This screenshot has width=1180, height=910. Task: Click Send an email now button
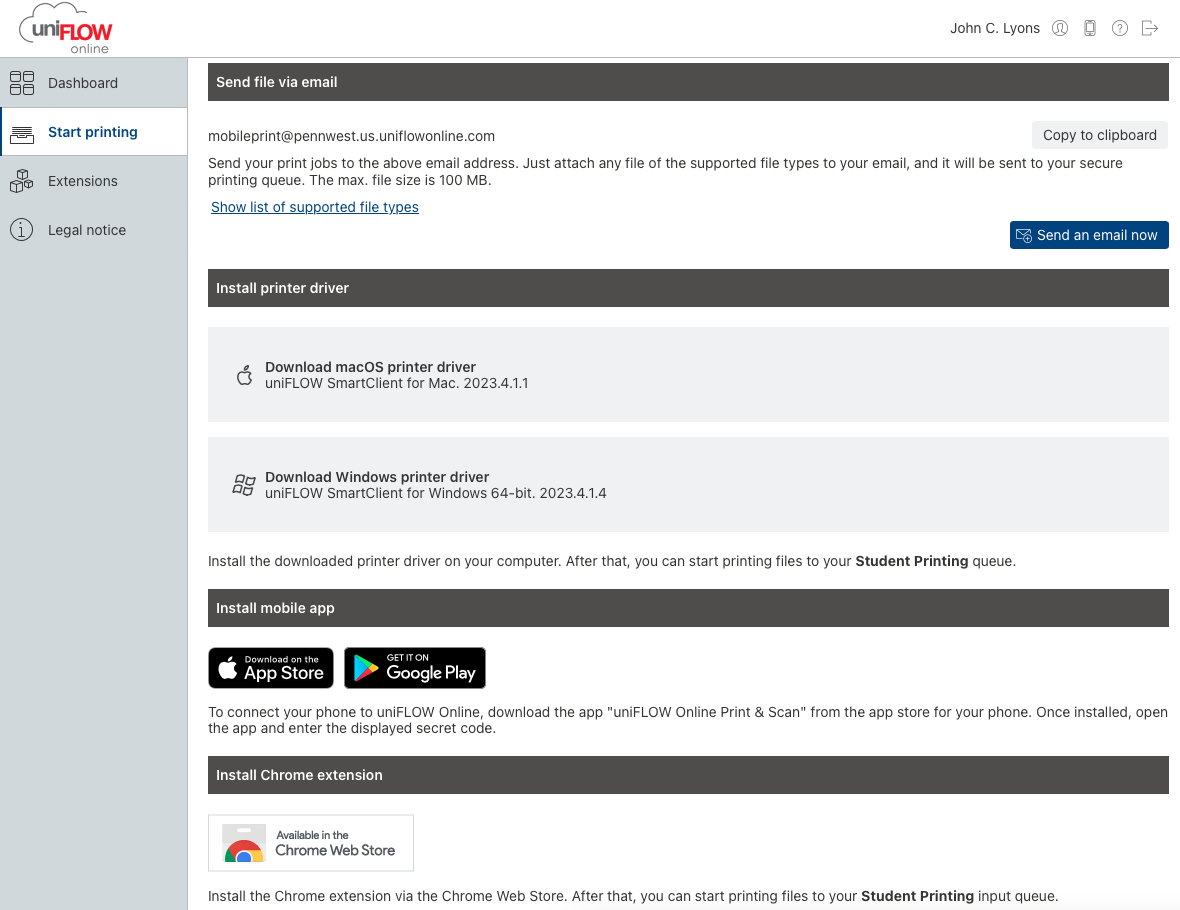[1089, 235]
